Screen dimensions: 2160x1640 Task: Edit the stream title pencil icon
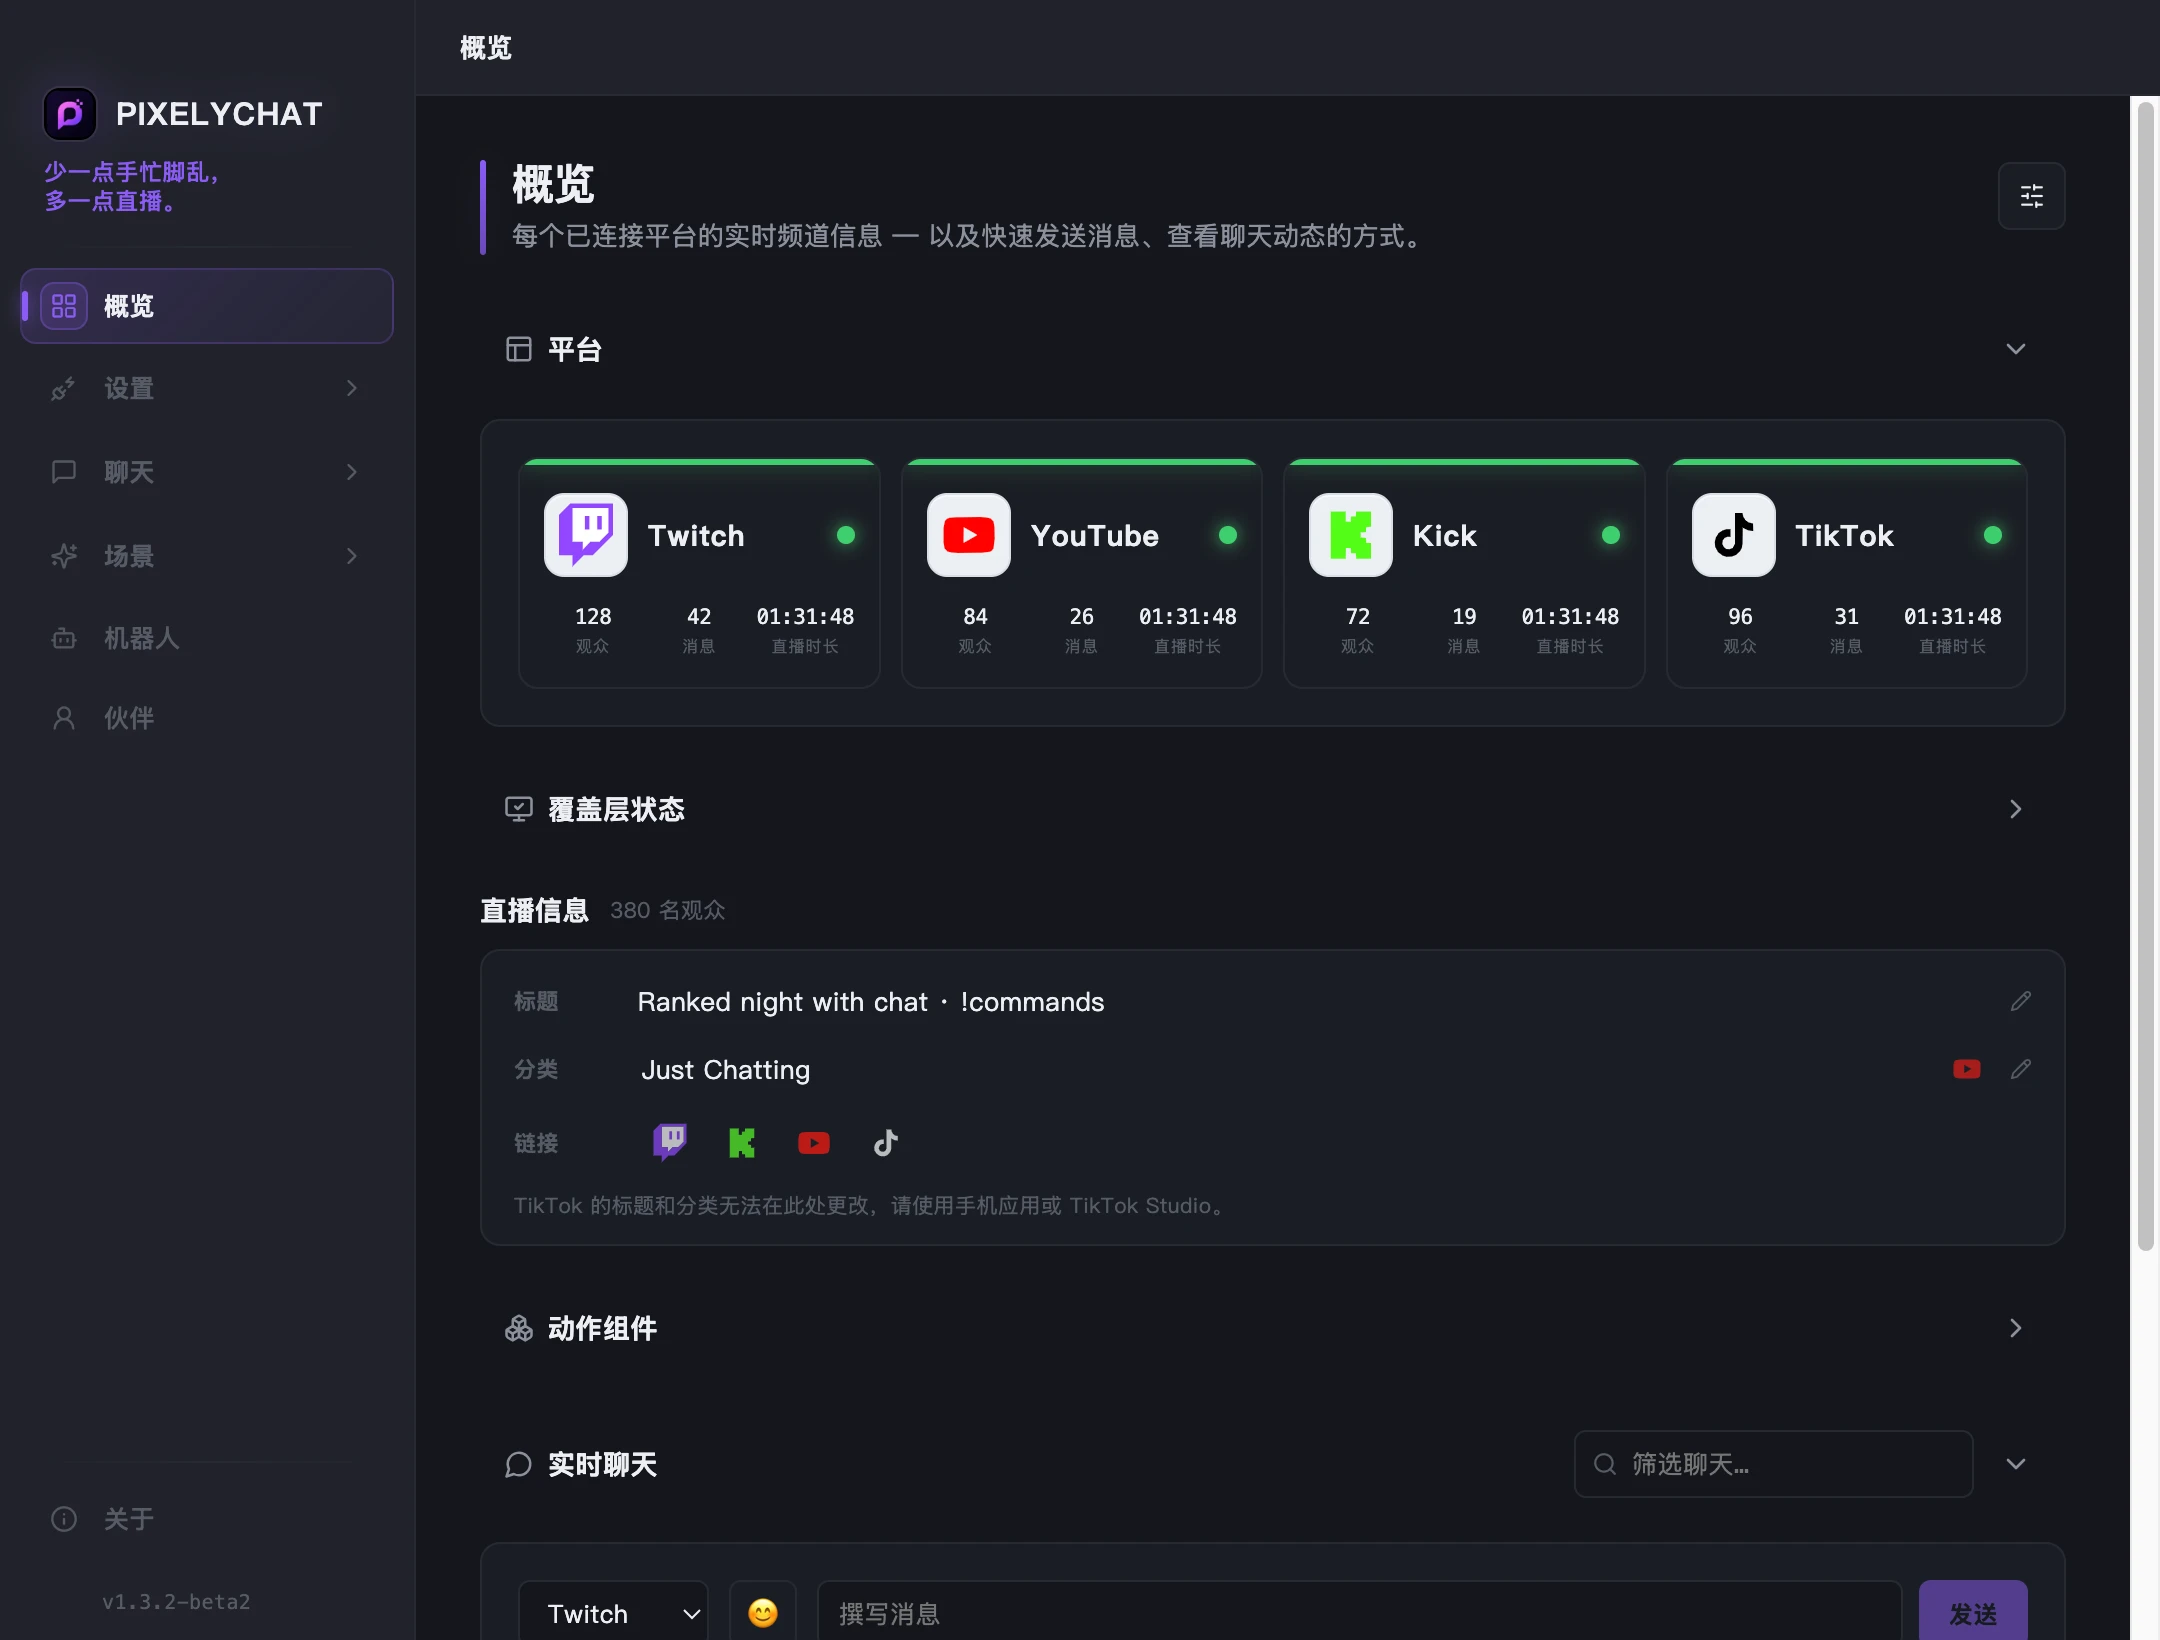click(x=2020, y=1001)
